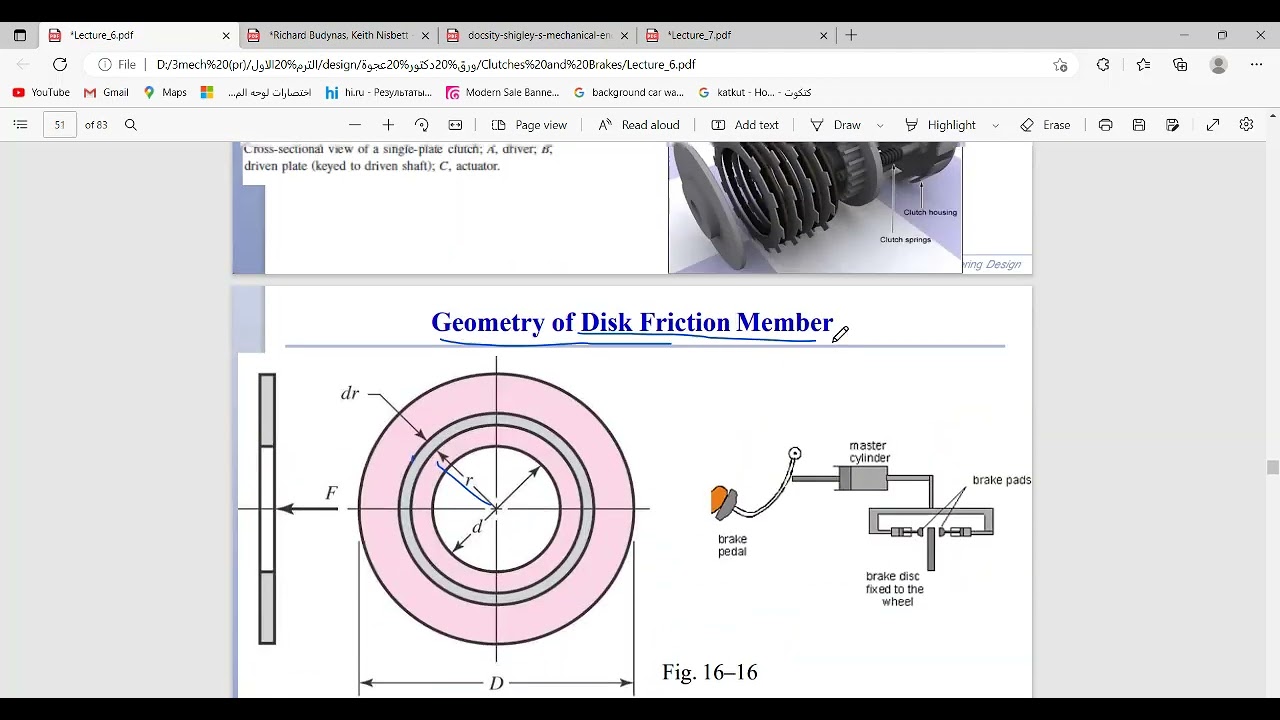Switch to the Lecture_6.pdf tab
This screenshot has height=720, width=1280.
(140, 35)
